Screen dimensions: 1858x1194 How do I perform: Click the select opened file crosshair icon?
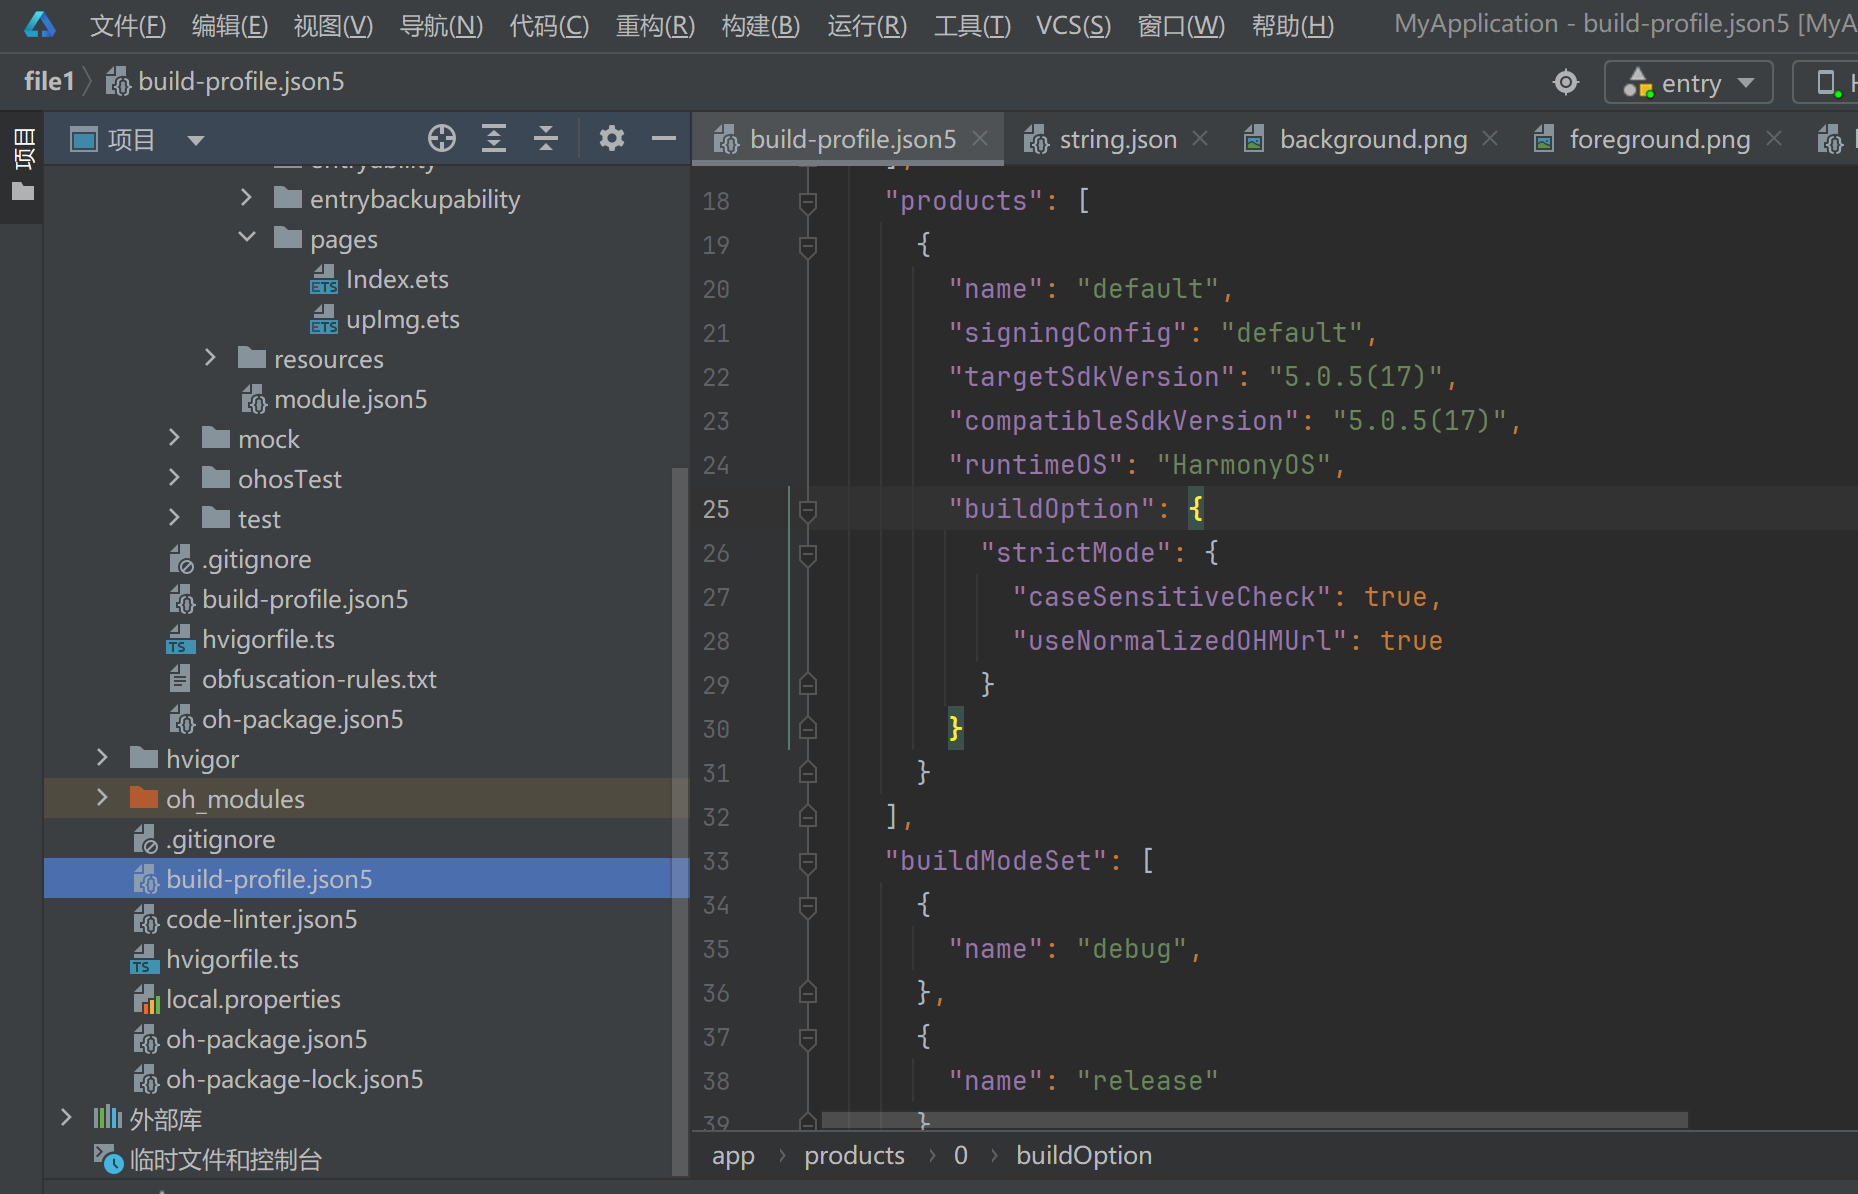click(442, 139)
